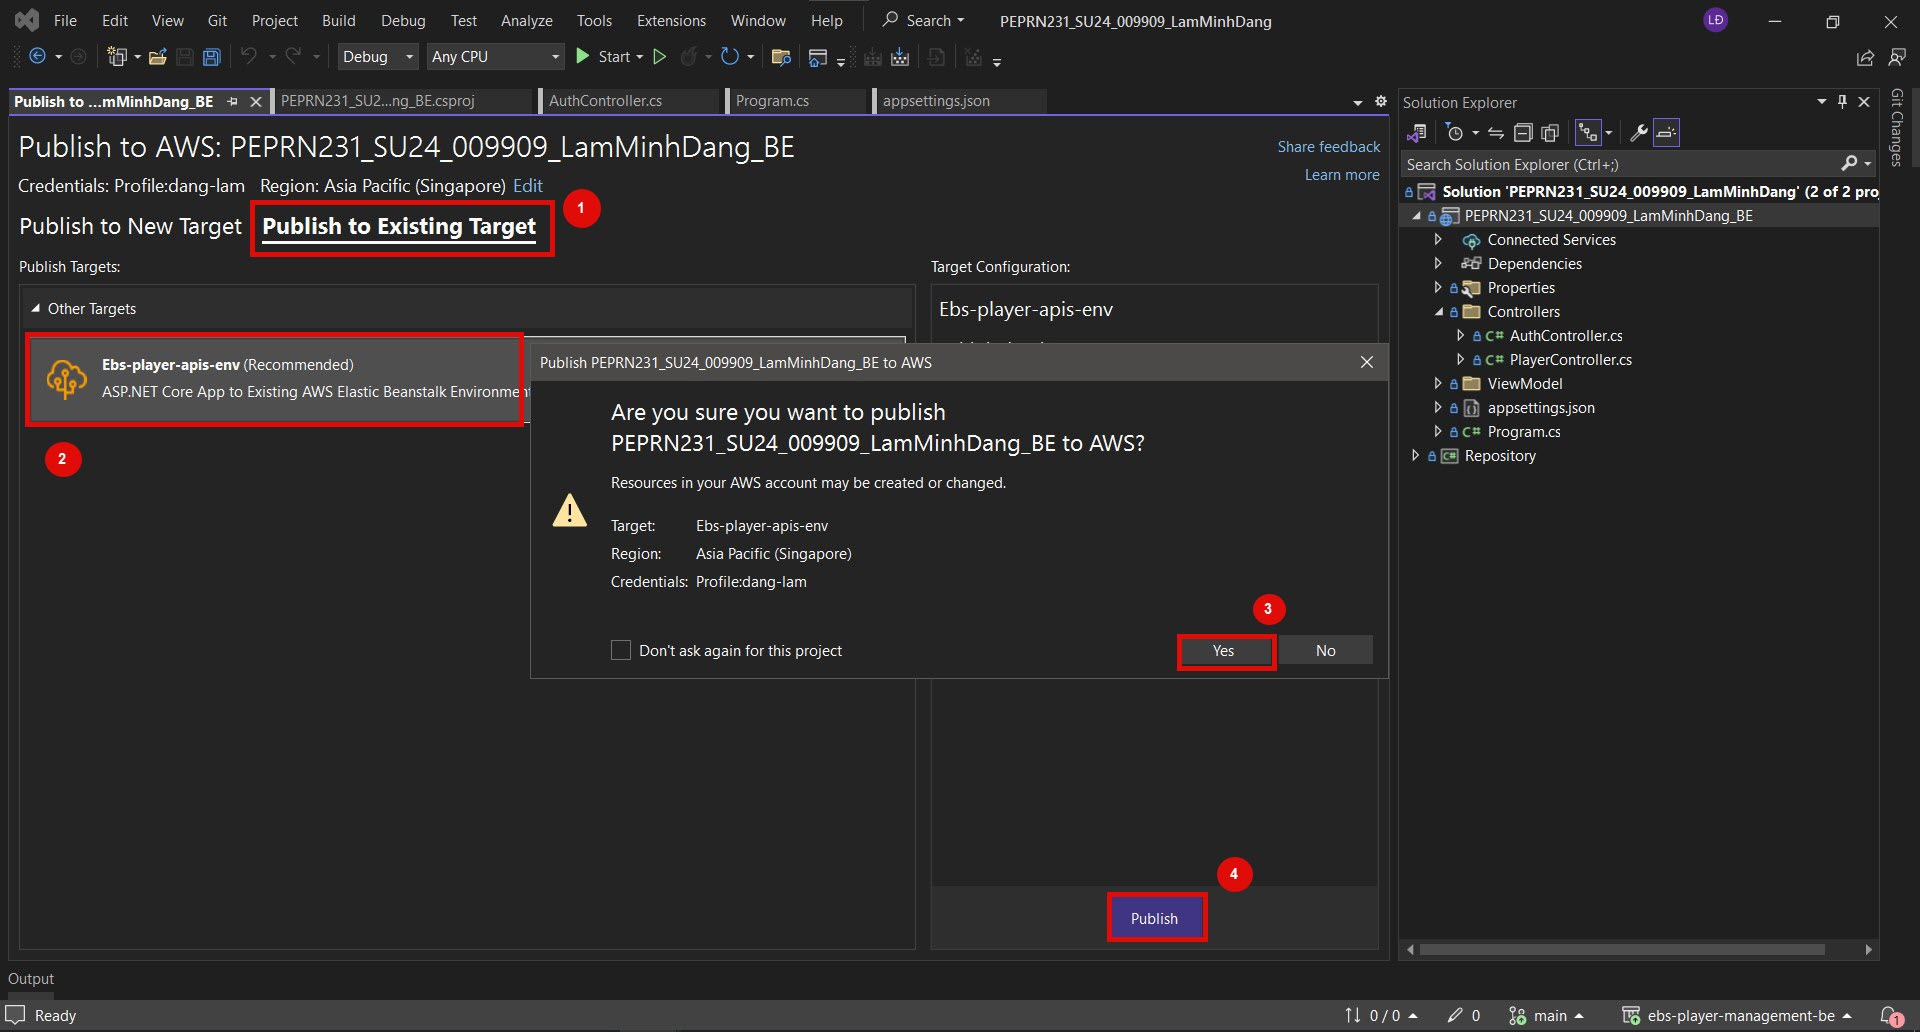
Task: Click the Switch Views icon in Solution Explorer
Action: [x=1417, y=133]
